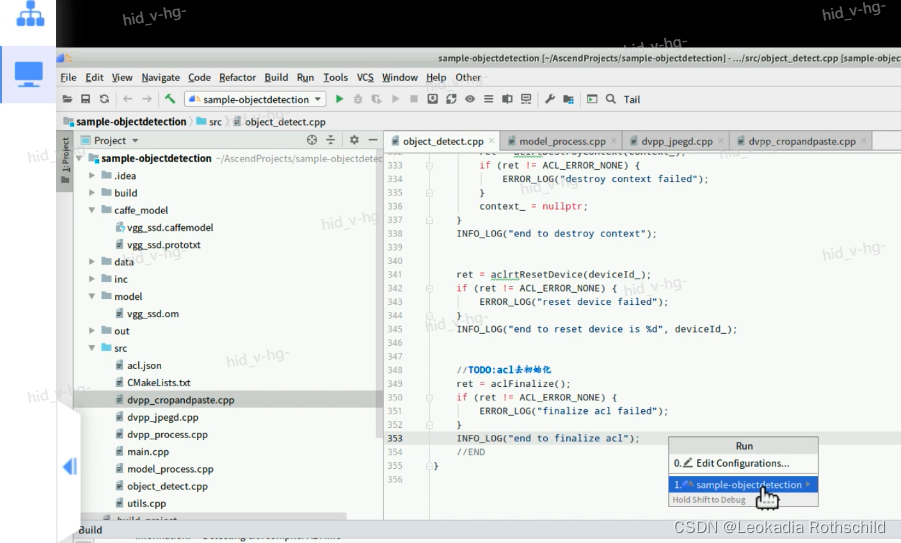
Task: Click the blue desktop monitor sidebar icon
Action: pos(28,74)
